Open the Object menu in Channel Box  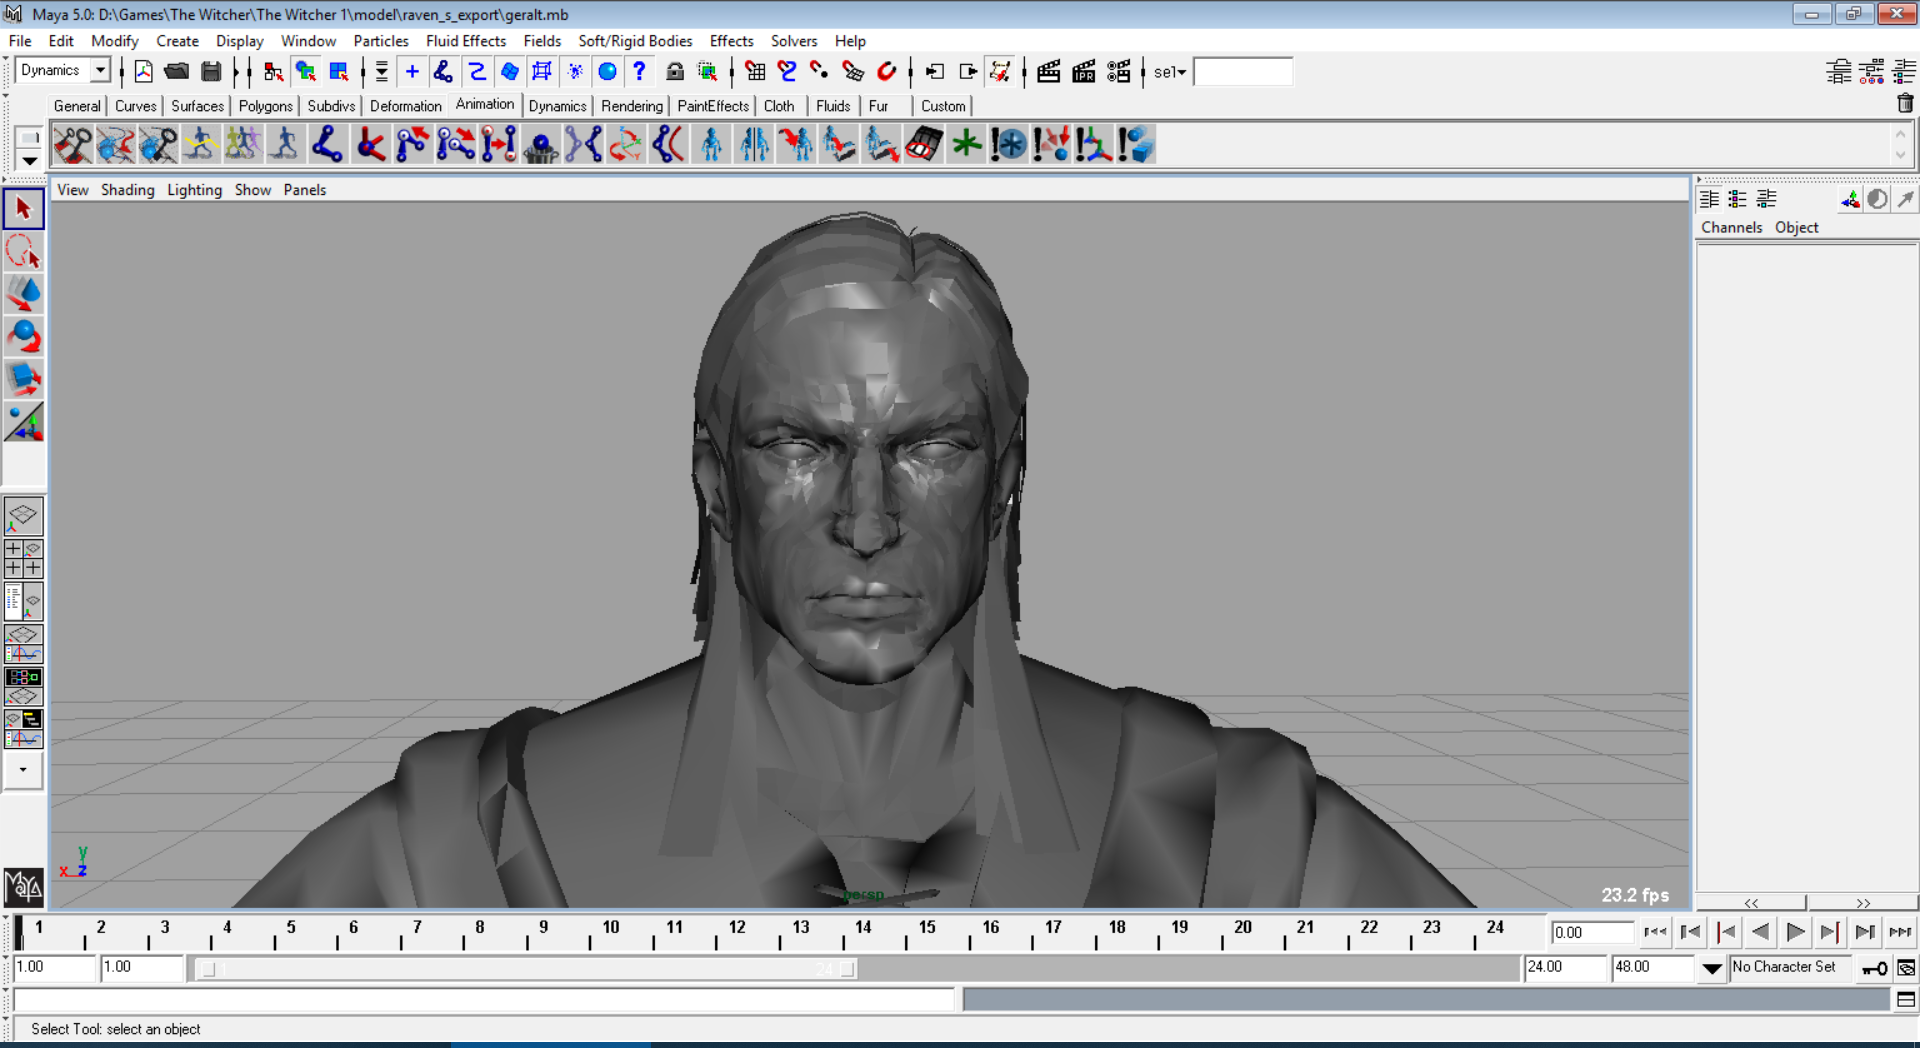coord(1797,228)
